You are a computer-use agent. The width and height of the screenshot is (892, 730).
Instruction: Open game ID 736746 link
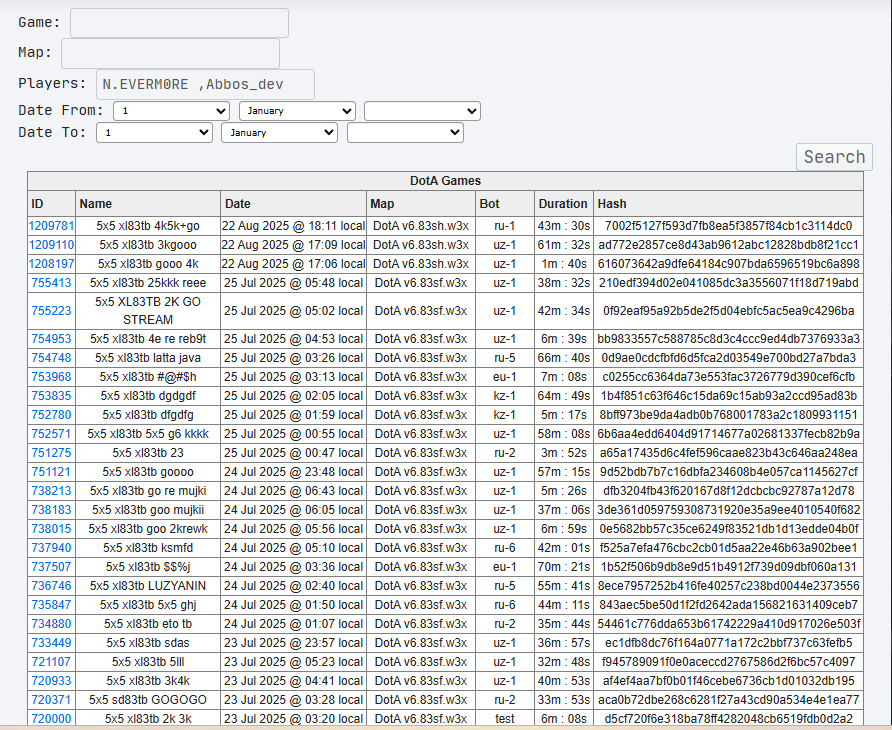[51, 585]
